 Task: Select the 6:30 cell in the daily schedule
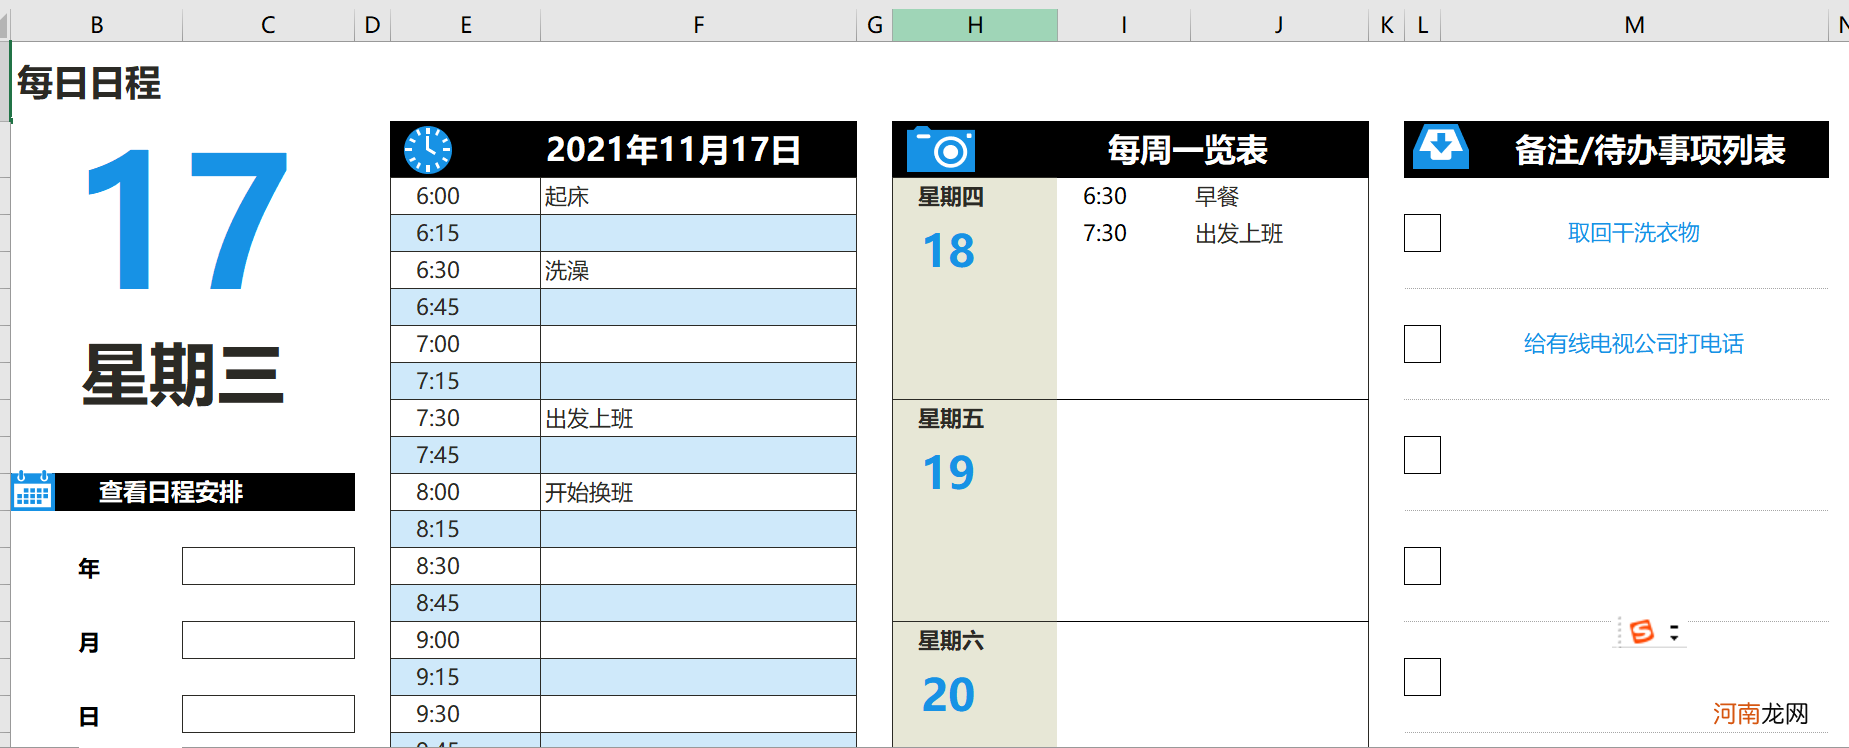coord(466,270)
